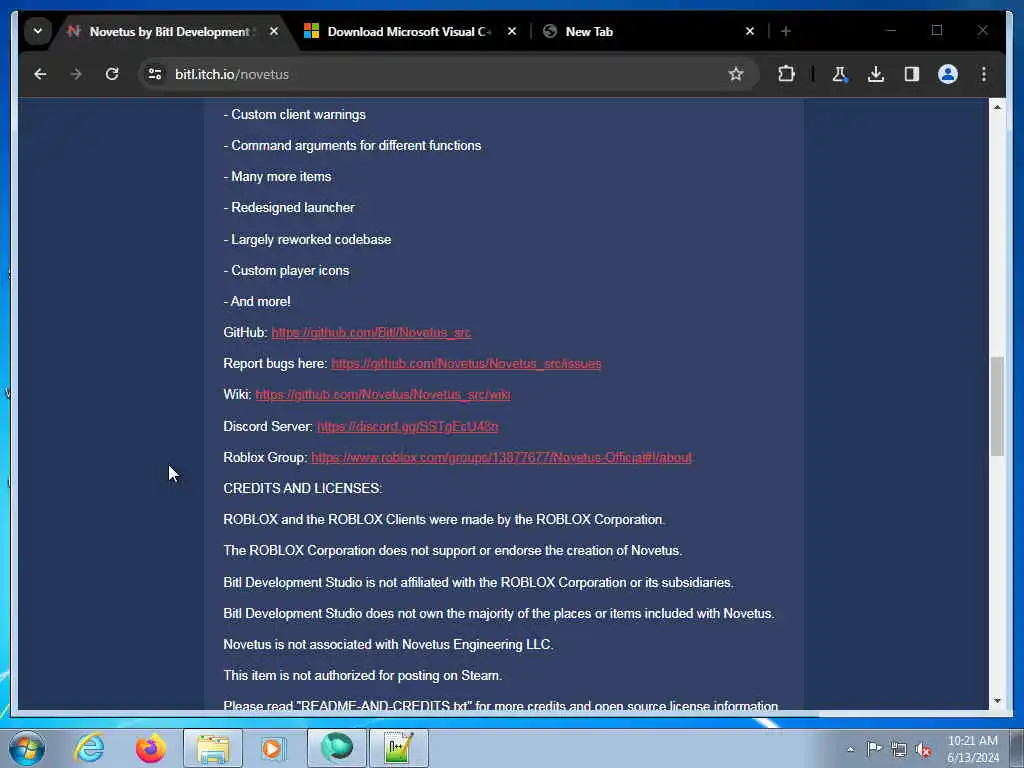Viewport: 1024px width, 768px height.
Task: Click the scrollbar down arrow
Action: (x=997, y=701)
